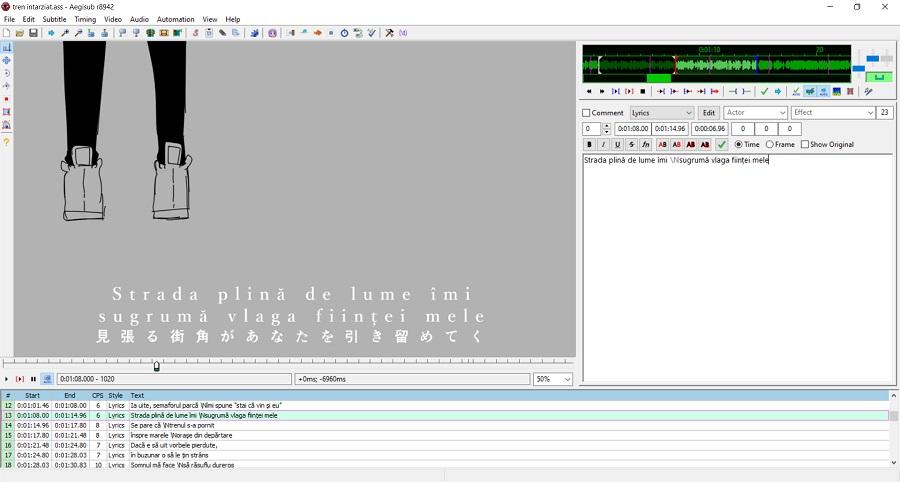The height and width of the screenshot is (482, 900).
Task: Expand the Actor dropdown
Action: [x=755, y=113]
